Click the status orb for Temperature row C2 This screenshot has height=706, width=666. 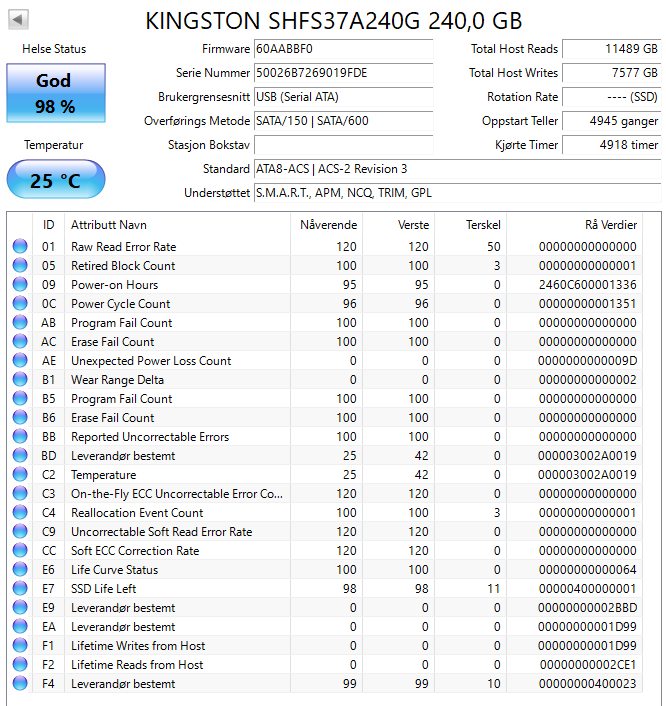pyautogui.click(x=20, y=475)
